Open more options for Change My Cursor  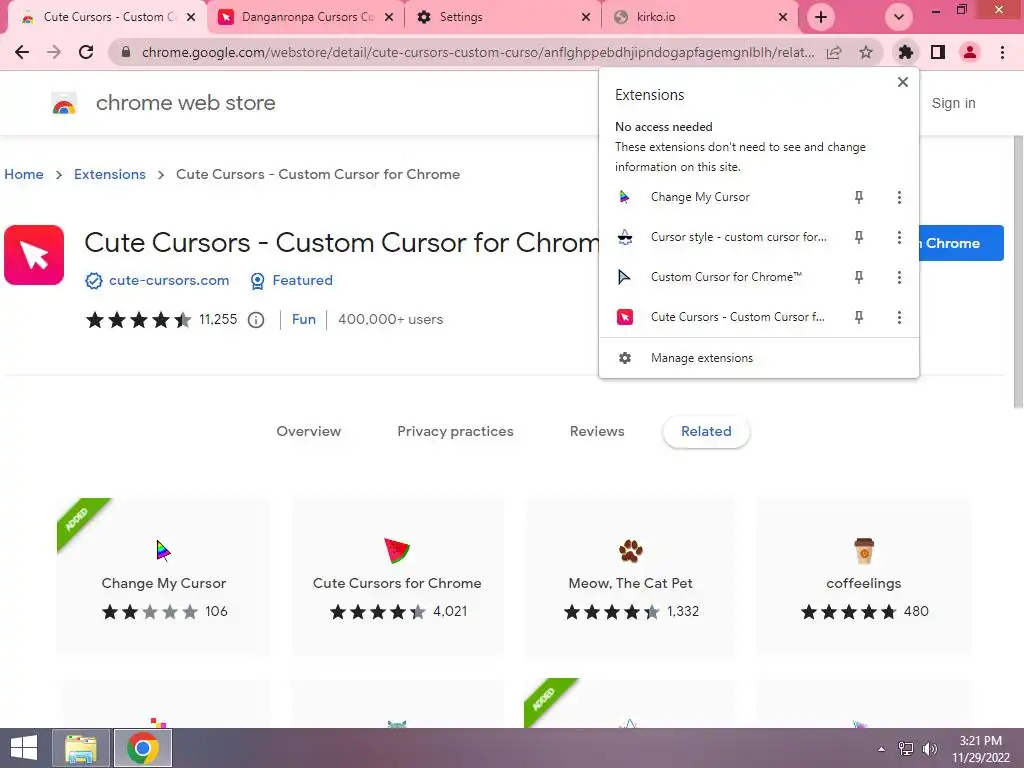[899, 197]
